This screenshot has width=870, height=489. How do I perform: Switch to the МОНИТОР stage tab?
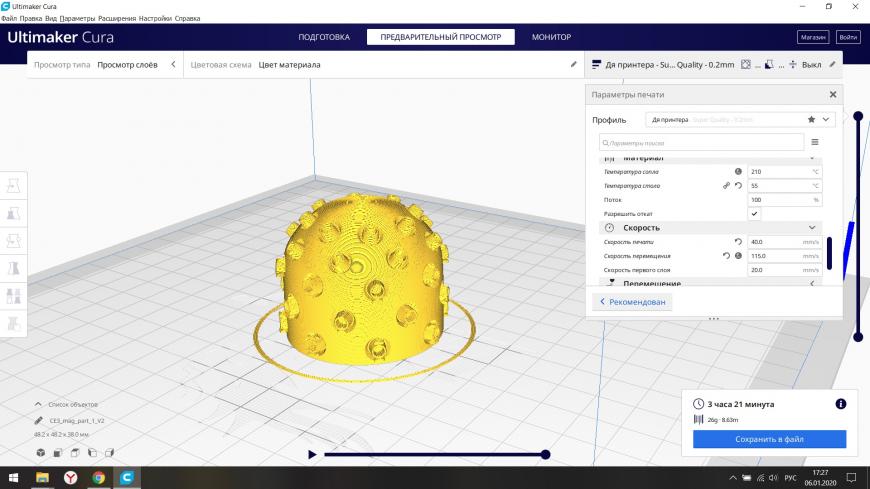pos(551,37)
